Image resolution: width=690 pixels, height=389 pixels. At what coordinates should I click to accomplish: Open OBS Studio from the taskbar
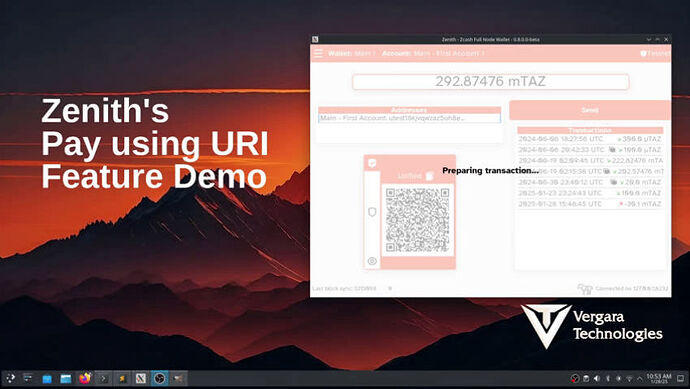160,378
